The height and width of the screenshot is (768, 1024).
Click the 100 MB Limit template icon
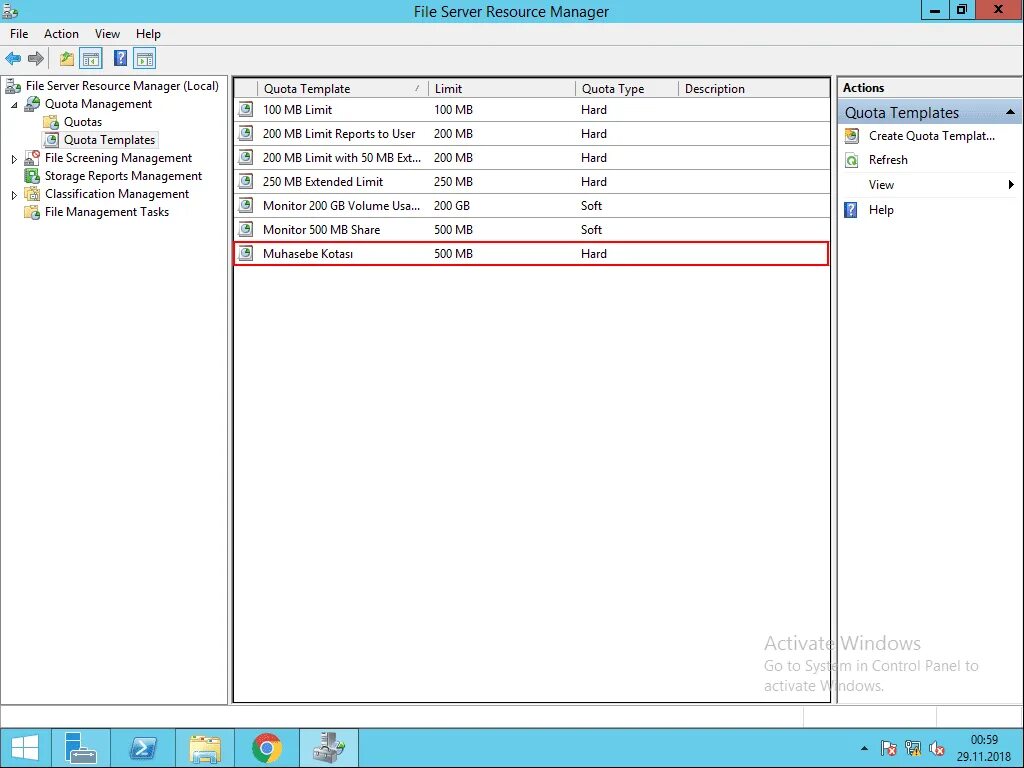(246, 109)
